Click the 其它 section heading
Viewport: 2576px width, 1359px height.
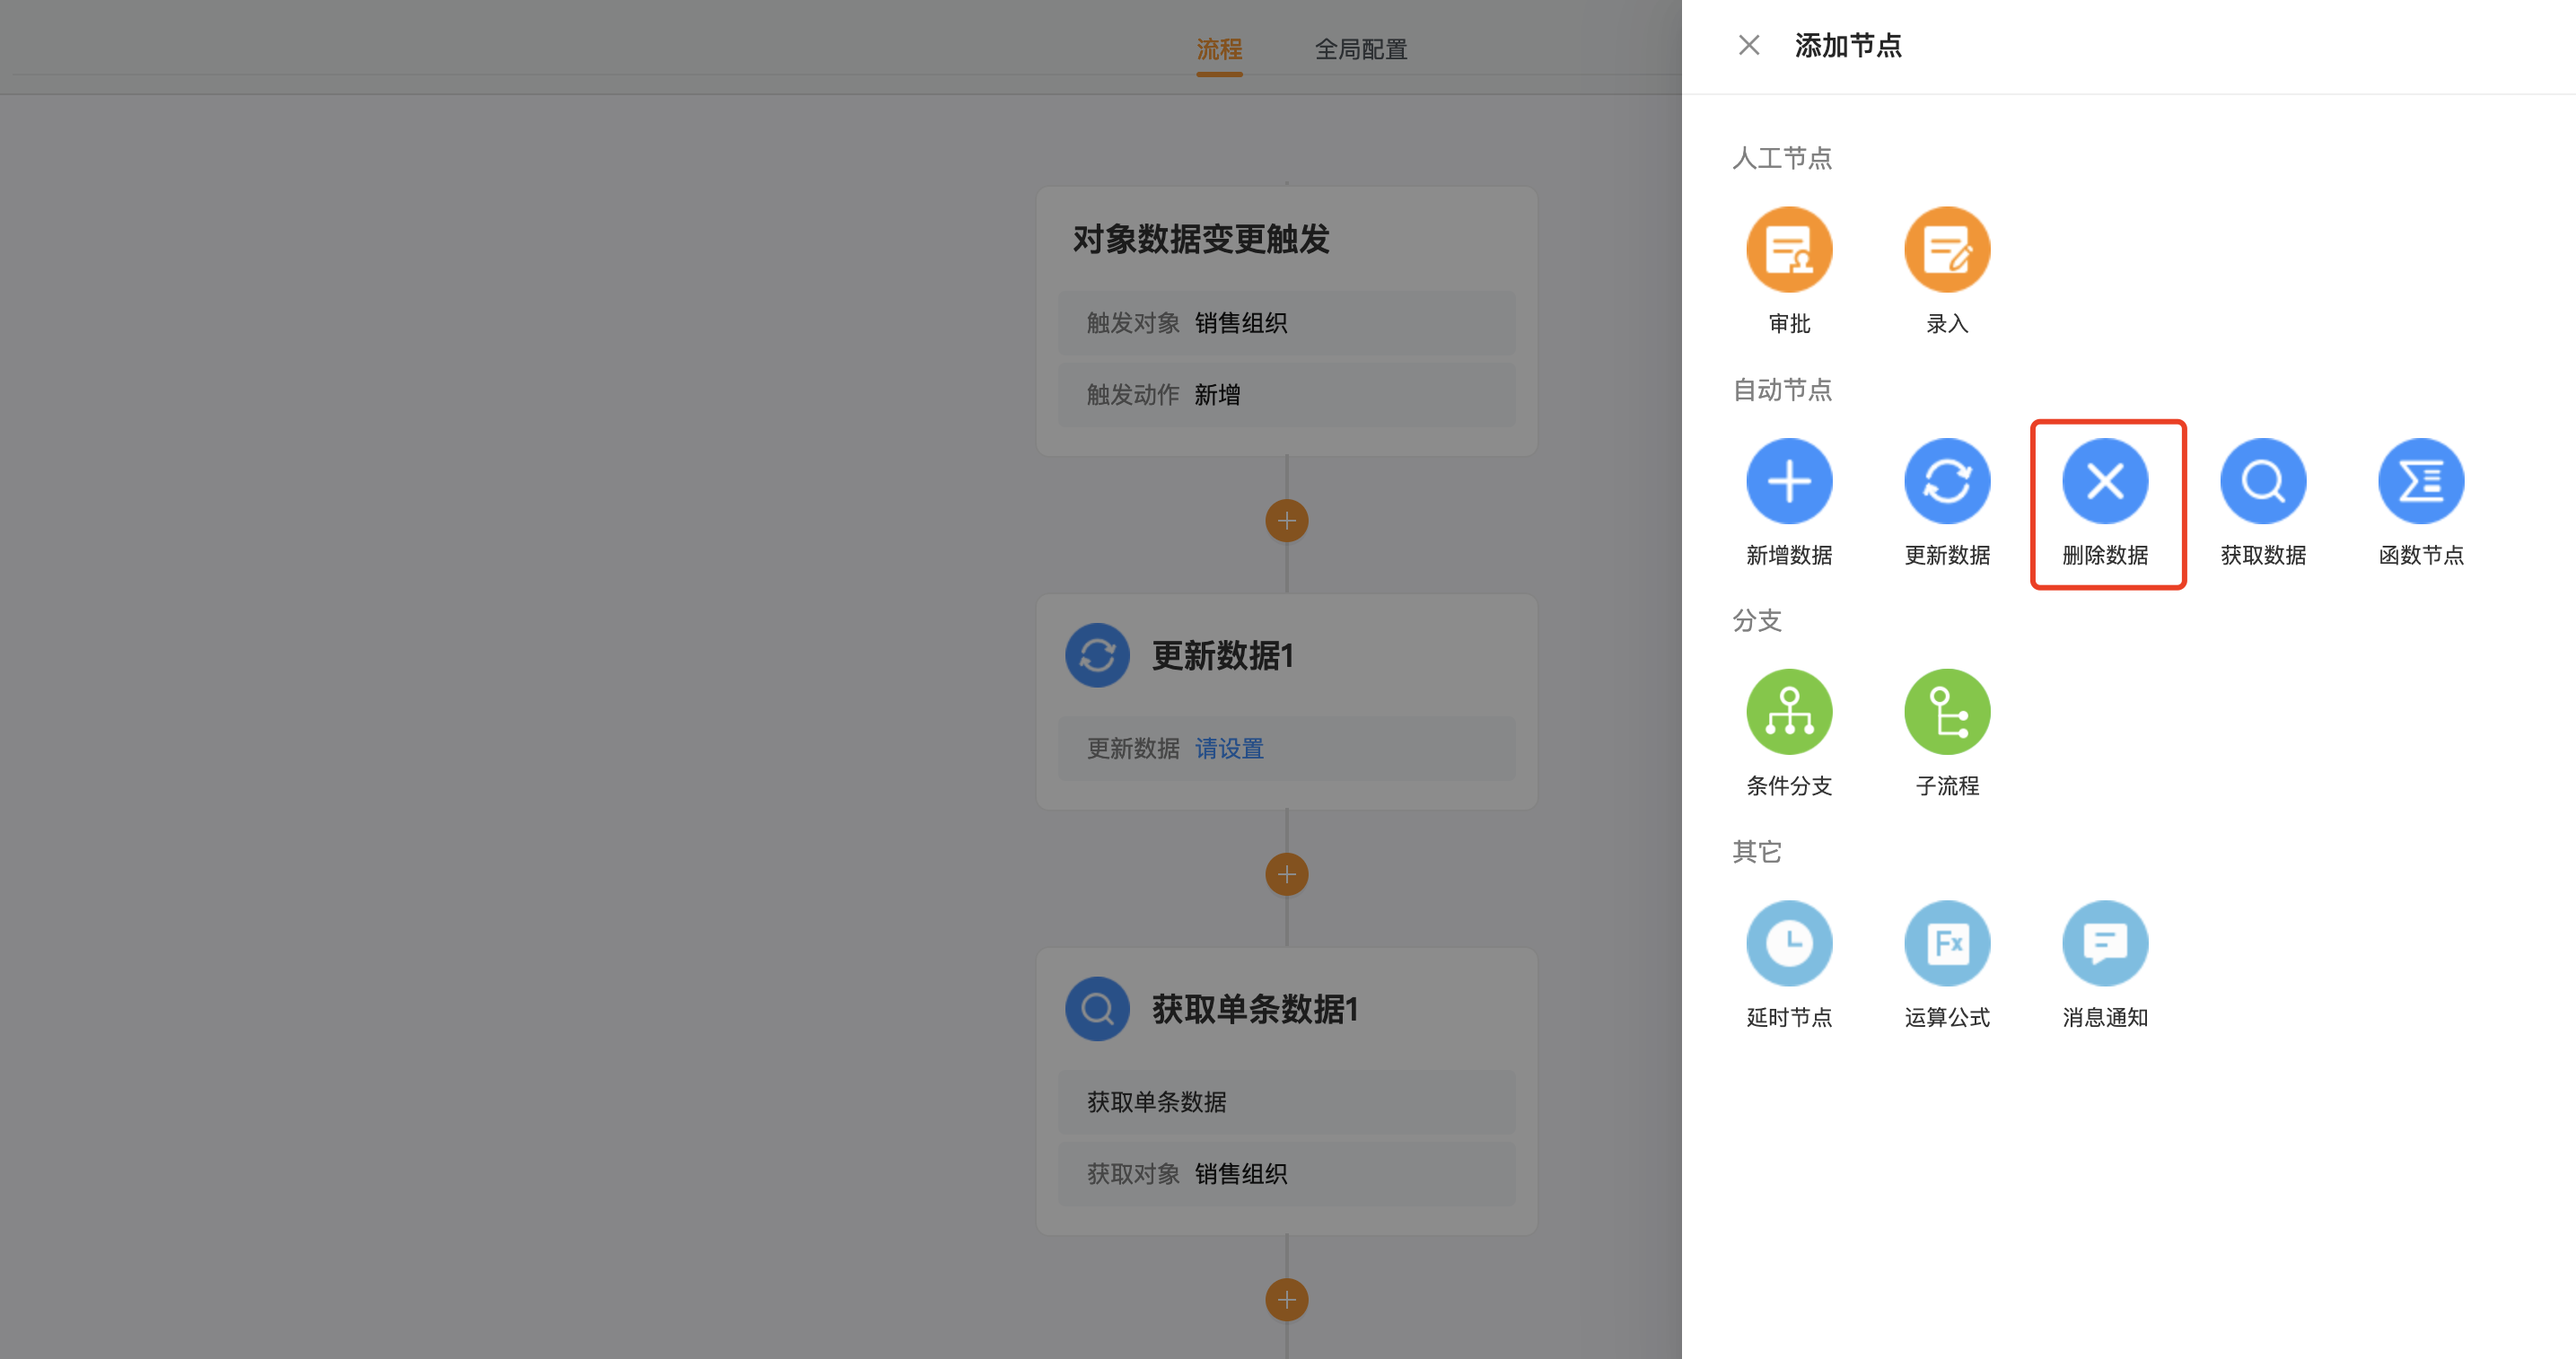1757,852
